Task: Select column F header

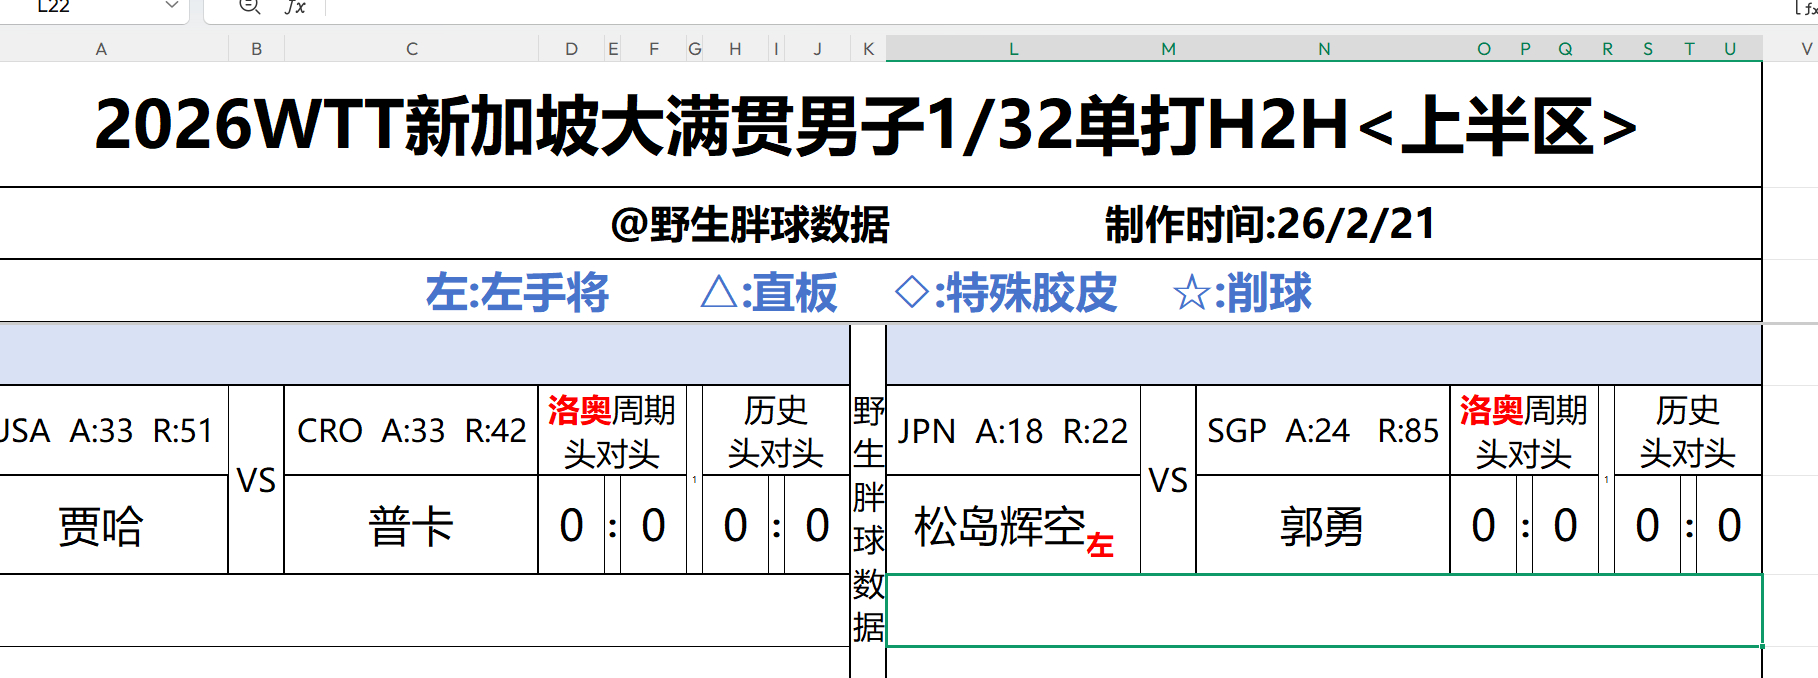Action: click(x=653, y=48)
